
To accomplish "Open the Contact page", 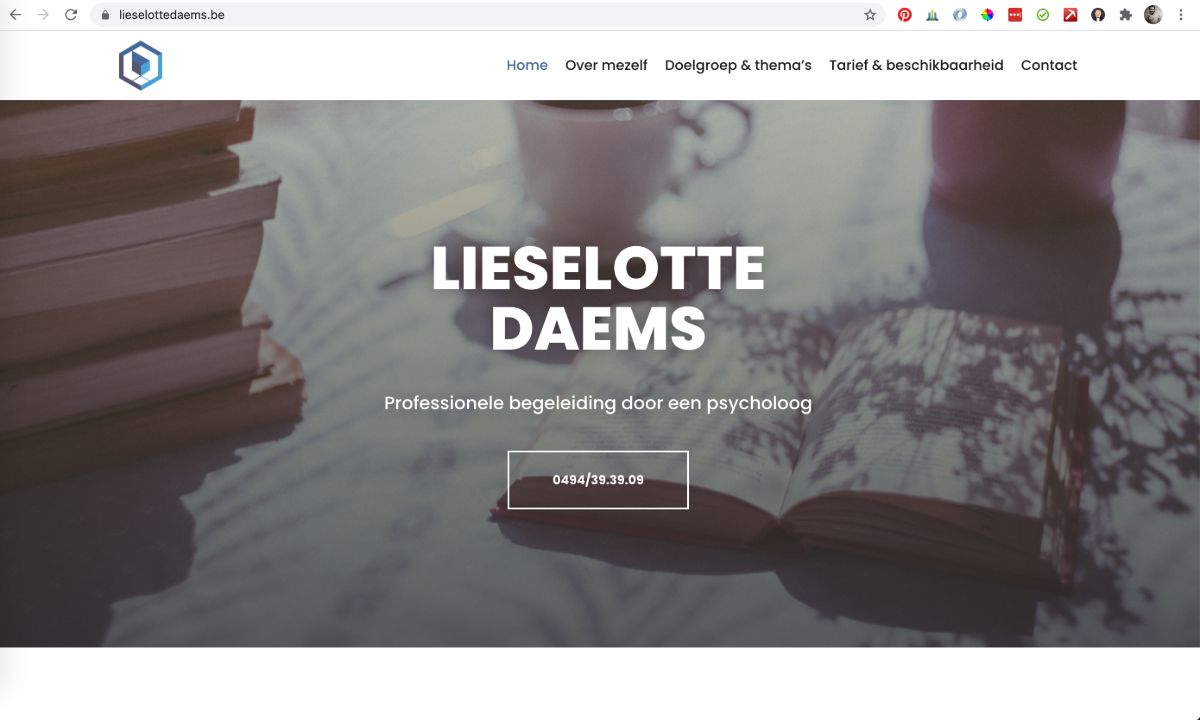I will [1049, 65].
